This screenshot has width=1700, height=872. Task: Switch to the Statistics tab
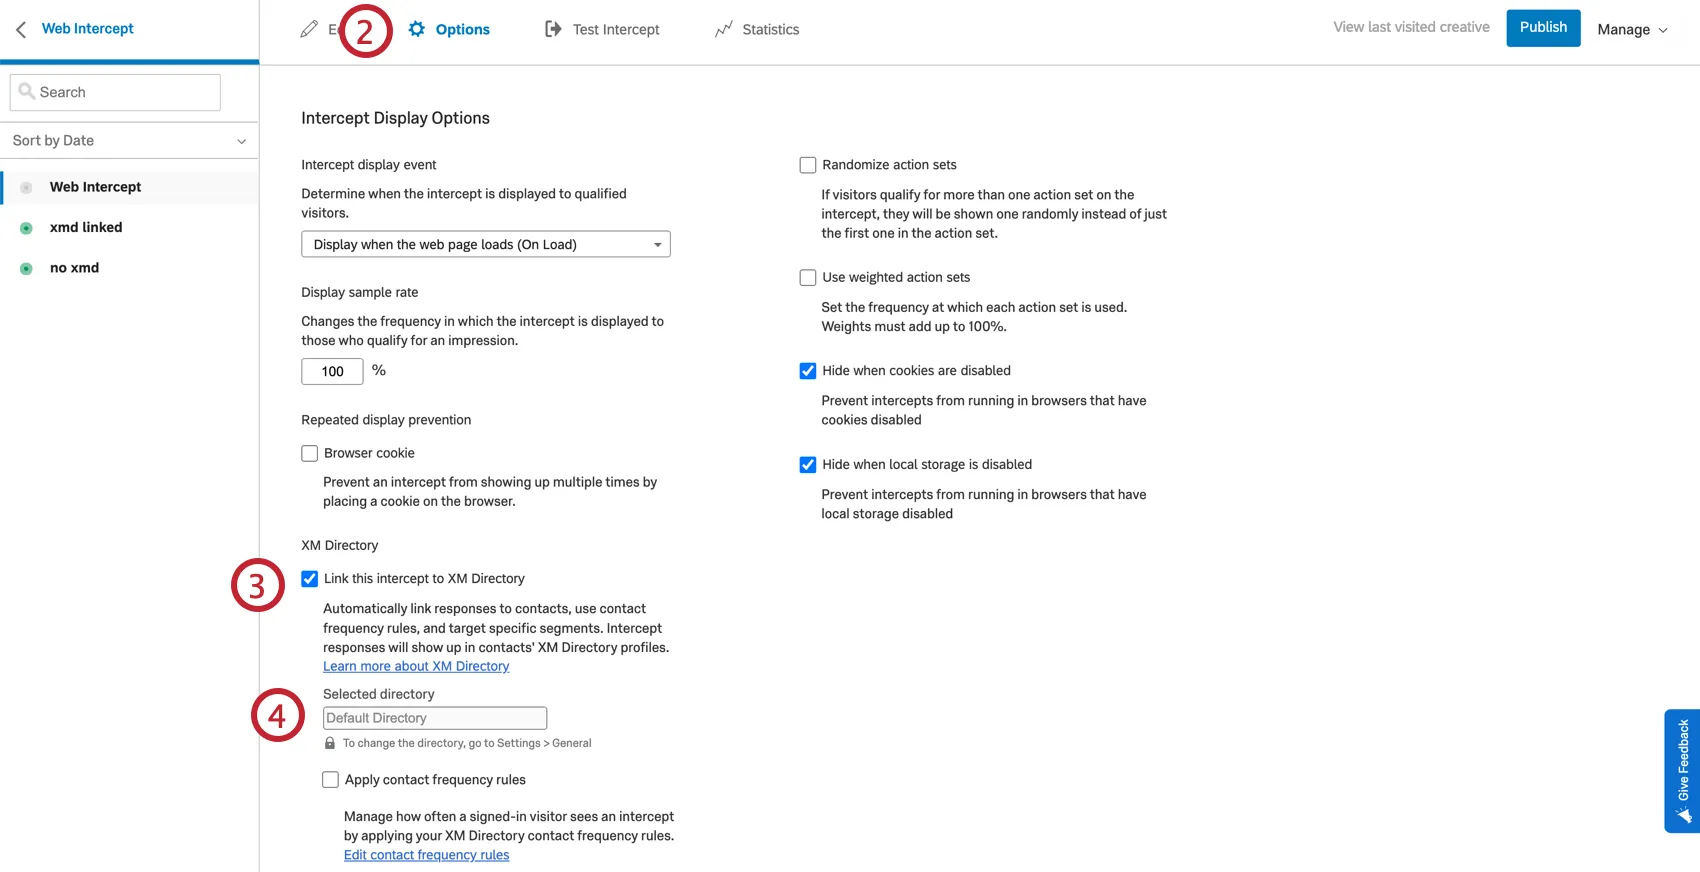tap(770, 29)
